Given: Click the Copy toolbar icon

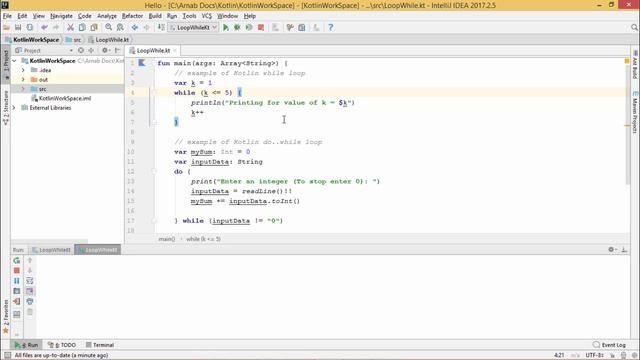Looking at the screenshot, I should 82,27.
